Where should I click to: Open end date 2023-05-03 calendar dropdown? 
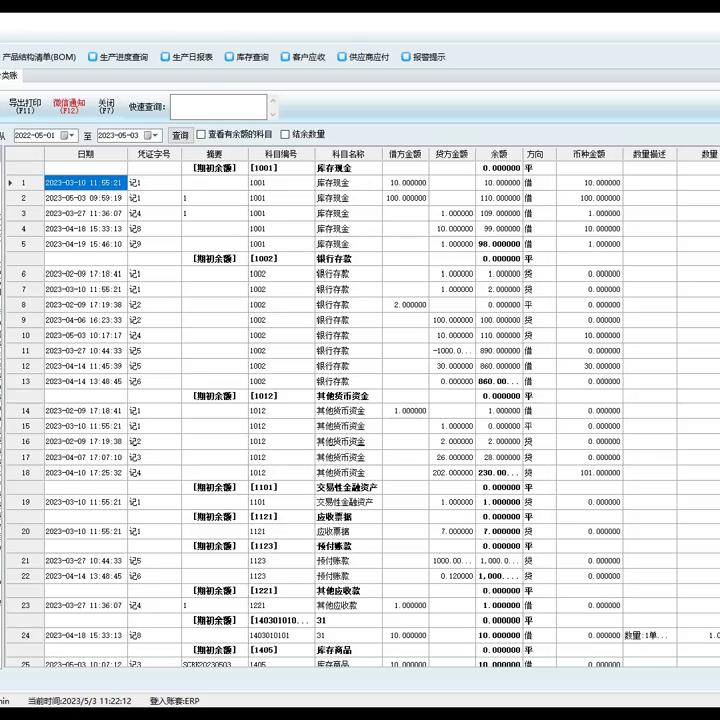tap(152, 135)
